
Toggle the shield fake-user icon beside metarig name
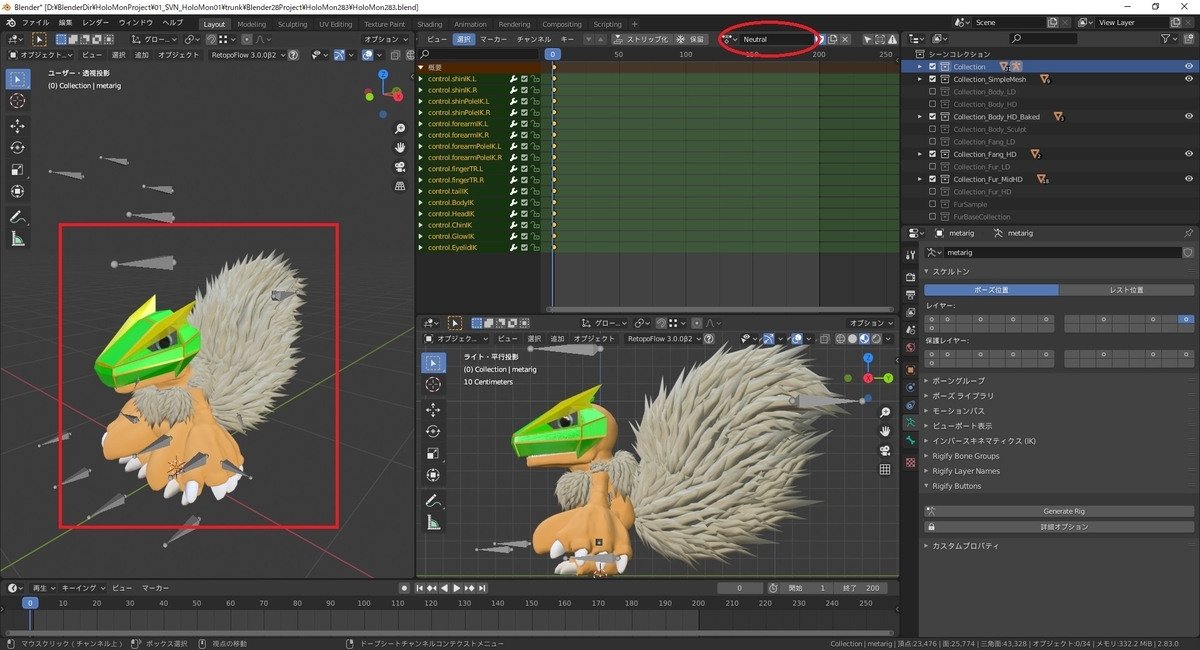pyautogui.click(x=1187, y=253)
